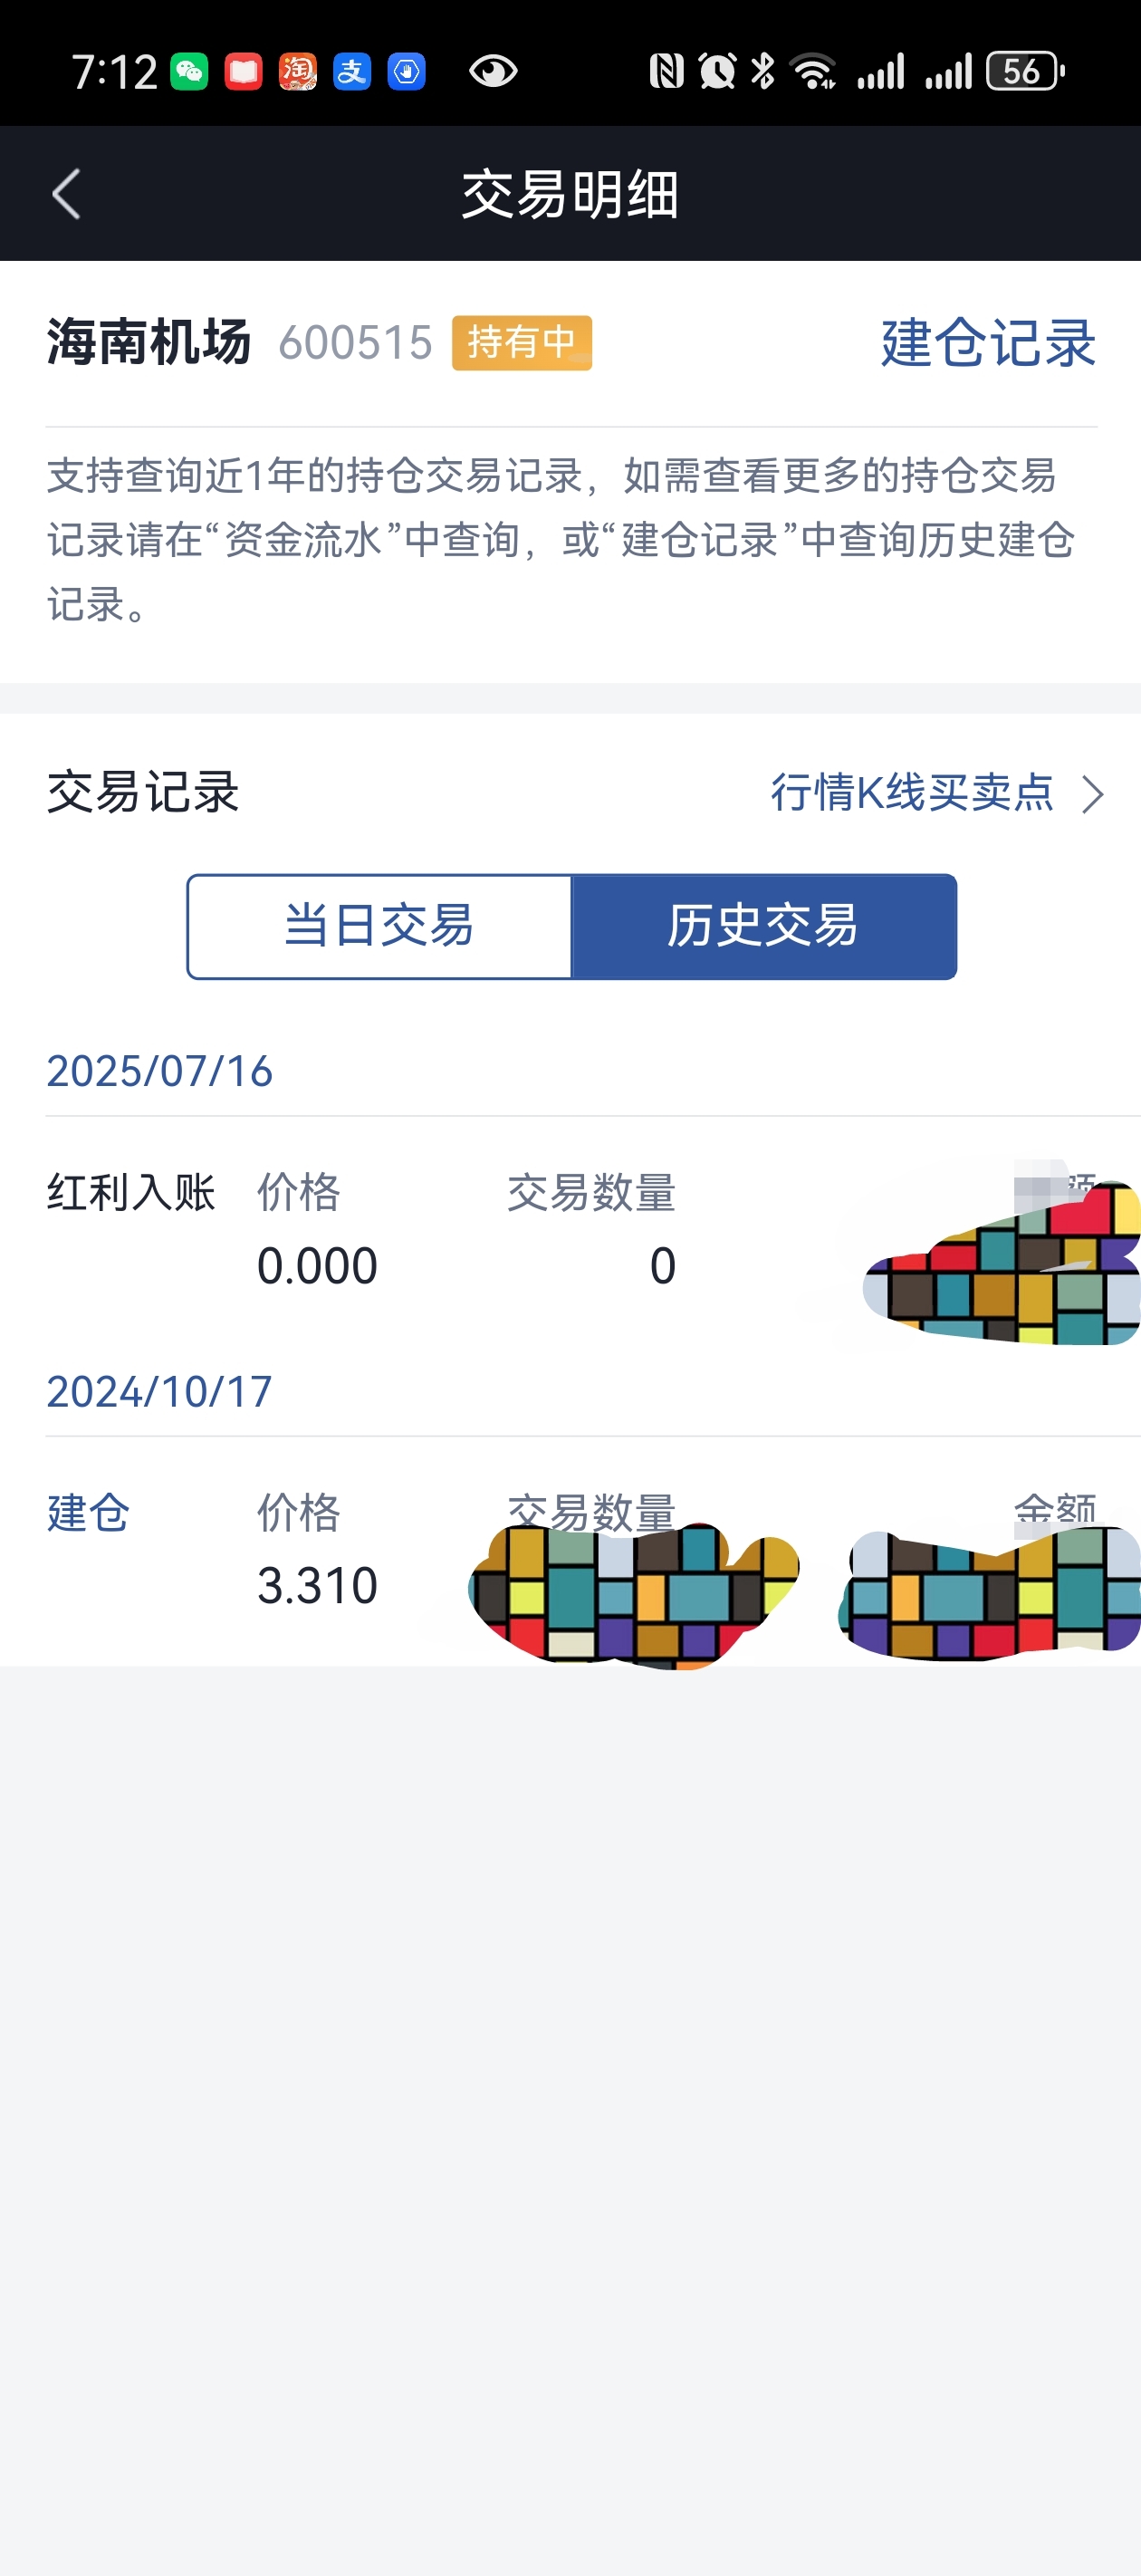Tap the battery indicator showing 56
Viewport: 1141px width, 2576px height.
point(1025,71)
